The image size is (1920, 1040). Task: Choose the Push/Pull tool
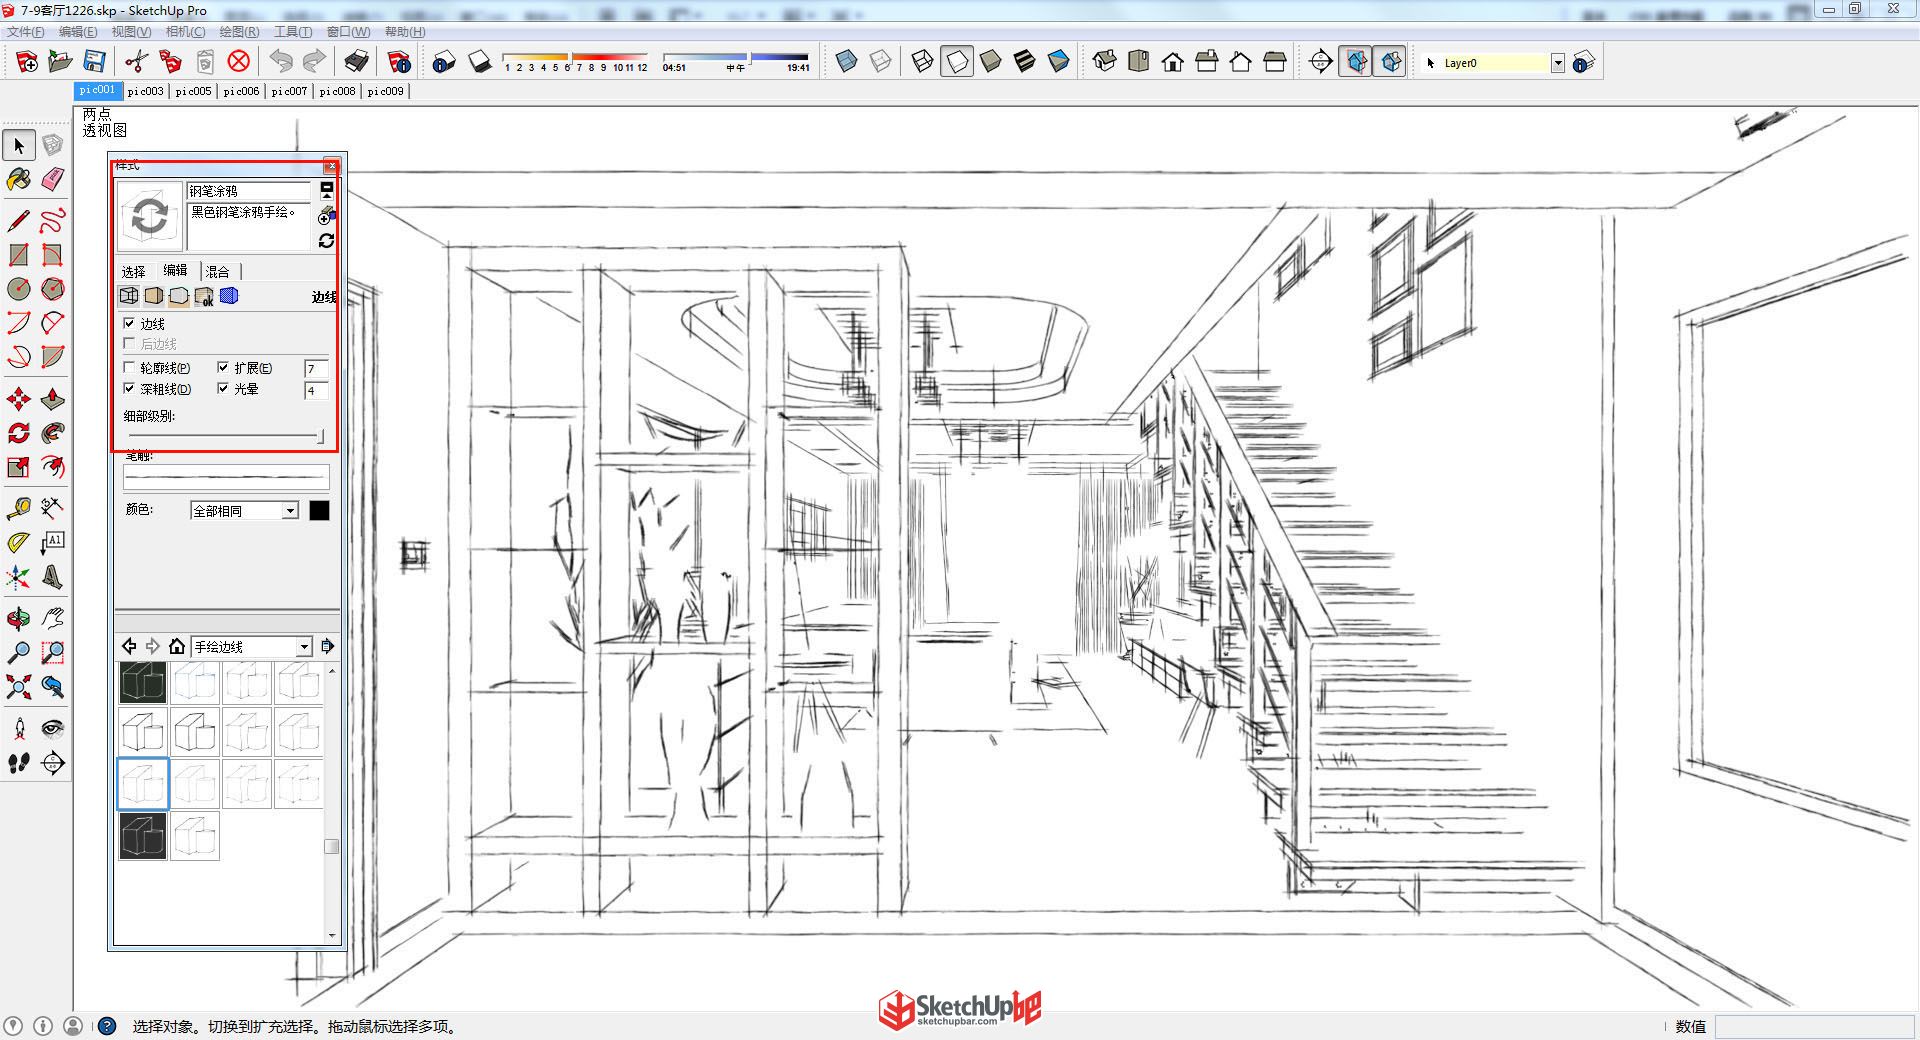[53, 399]
